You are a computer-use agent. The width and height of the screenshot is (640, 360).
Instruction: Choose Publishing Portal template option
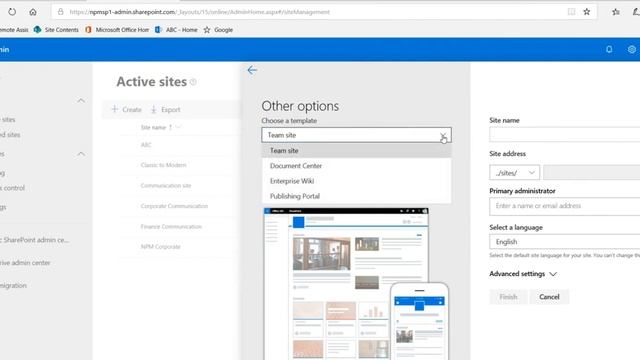(x=356, y=196)
